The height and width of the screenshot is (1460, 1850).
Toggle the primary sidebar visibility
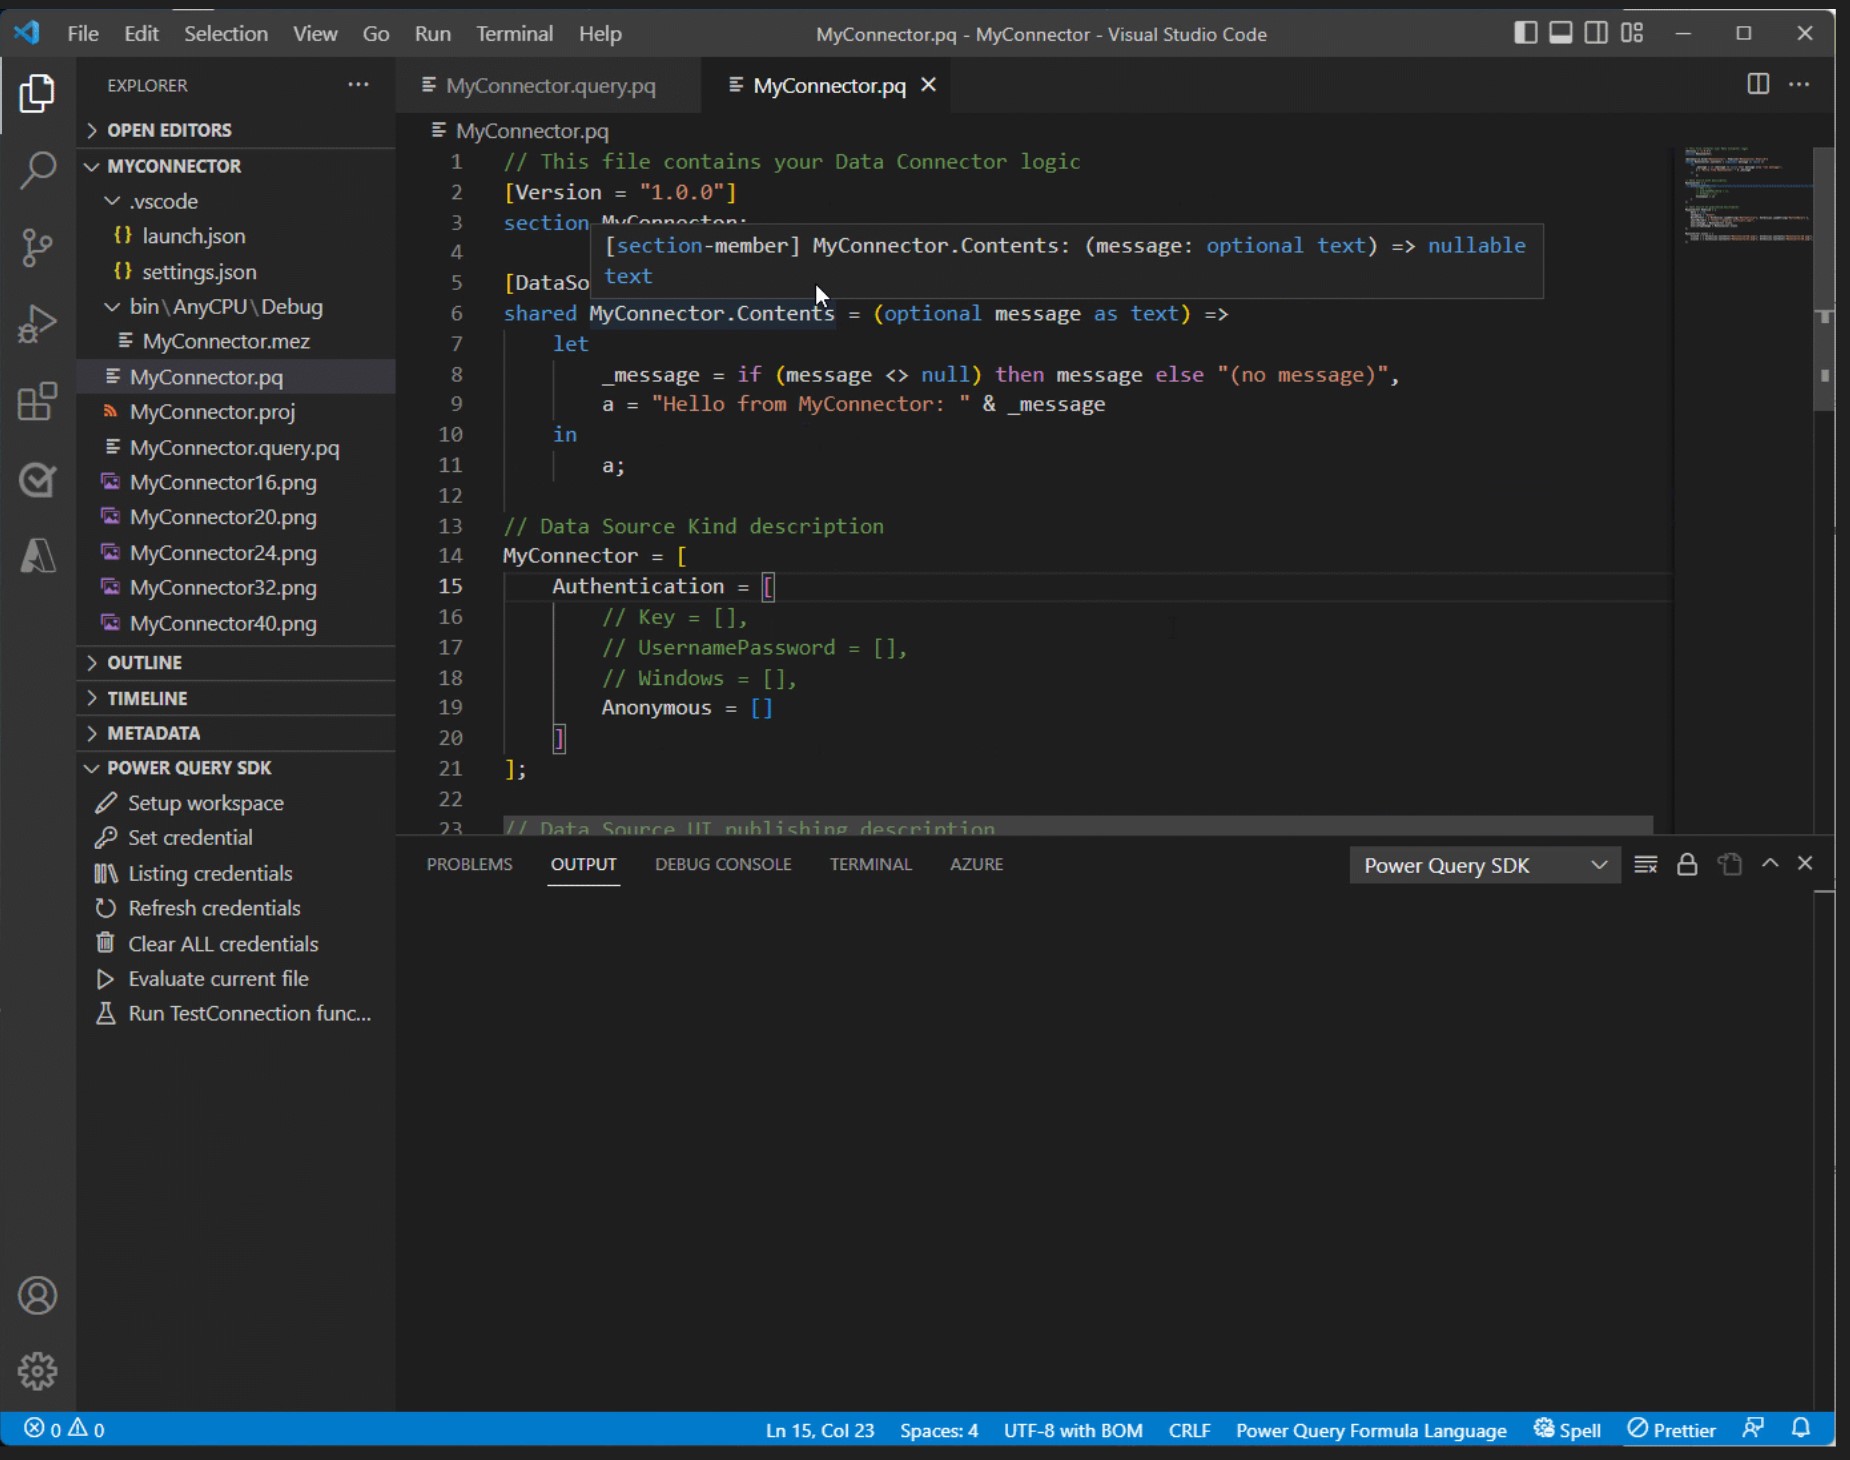point(1525,32)
